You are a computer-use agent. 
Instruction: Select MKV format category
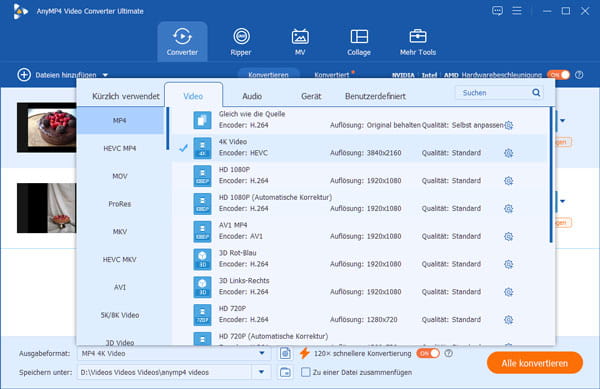coord(120,232)
